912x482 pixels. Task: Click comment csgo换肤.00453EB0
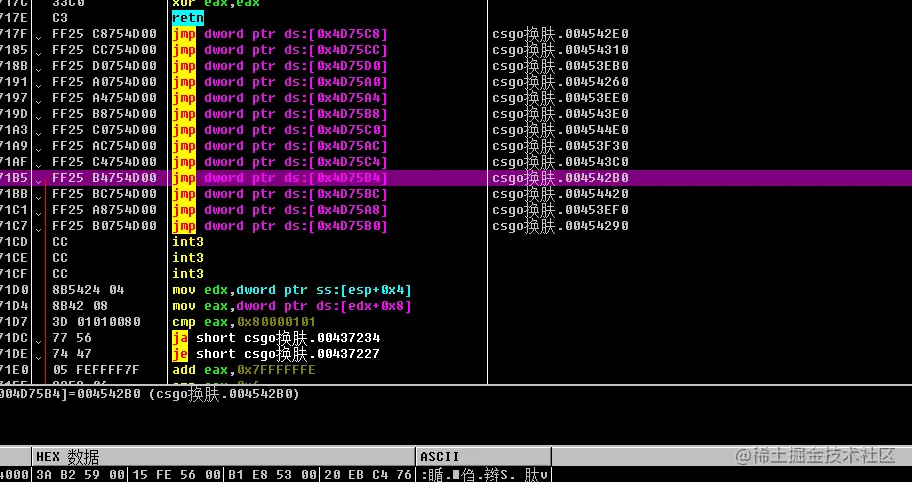(x=560, y=66)
